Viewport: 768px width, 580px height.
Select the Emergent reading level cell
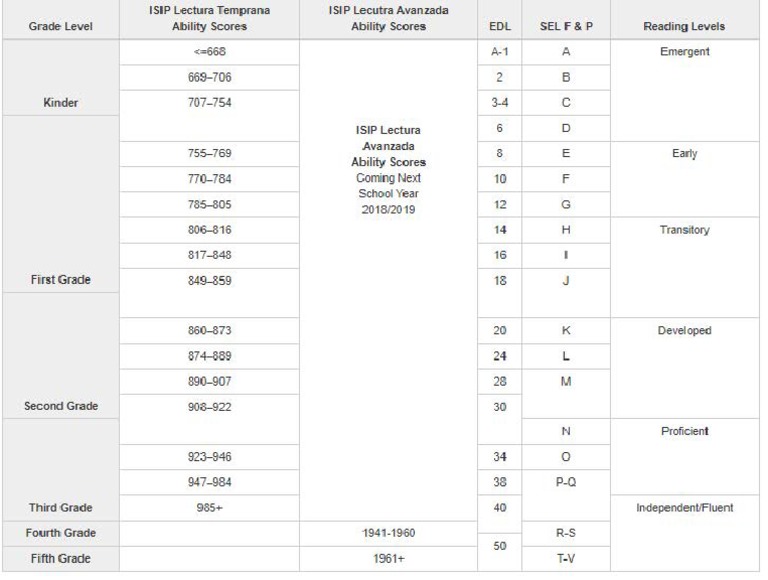tap(685, 52)
